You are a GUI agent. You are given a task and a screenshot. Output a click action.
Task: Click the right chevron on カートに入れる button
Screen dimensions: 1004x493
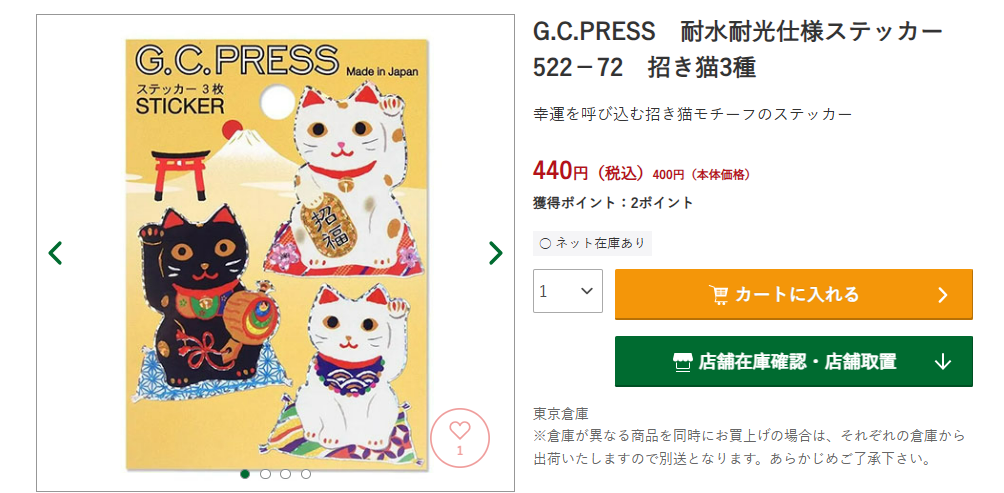tap(943, 295)
